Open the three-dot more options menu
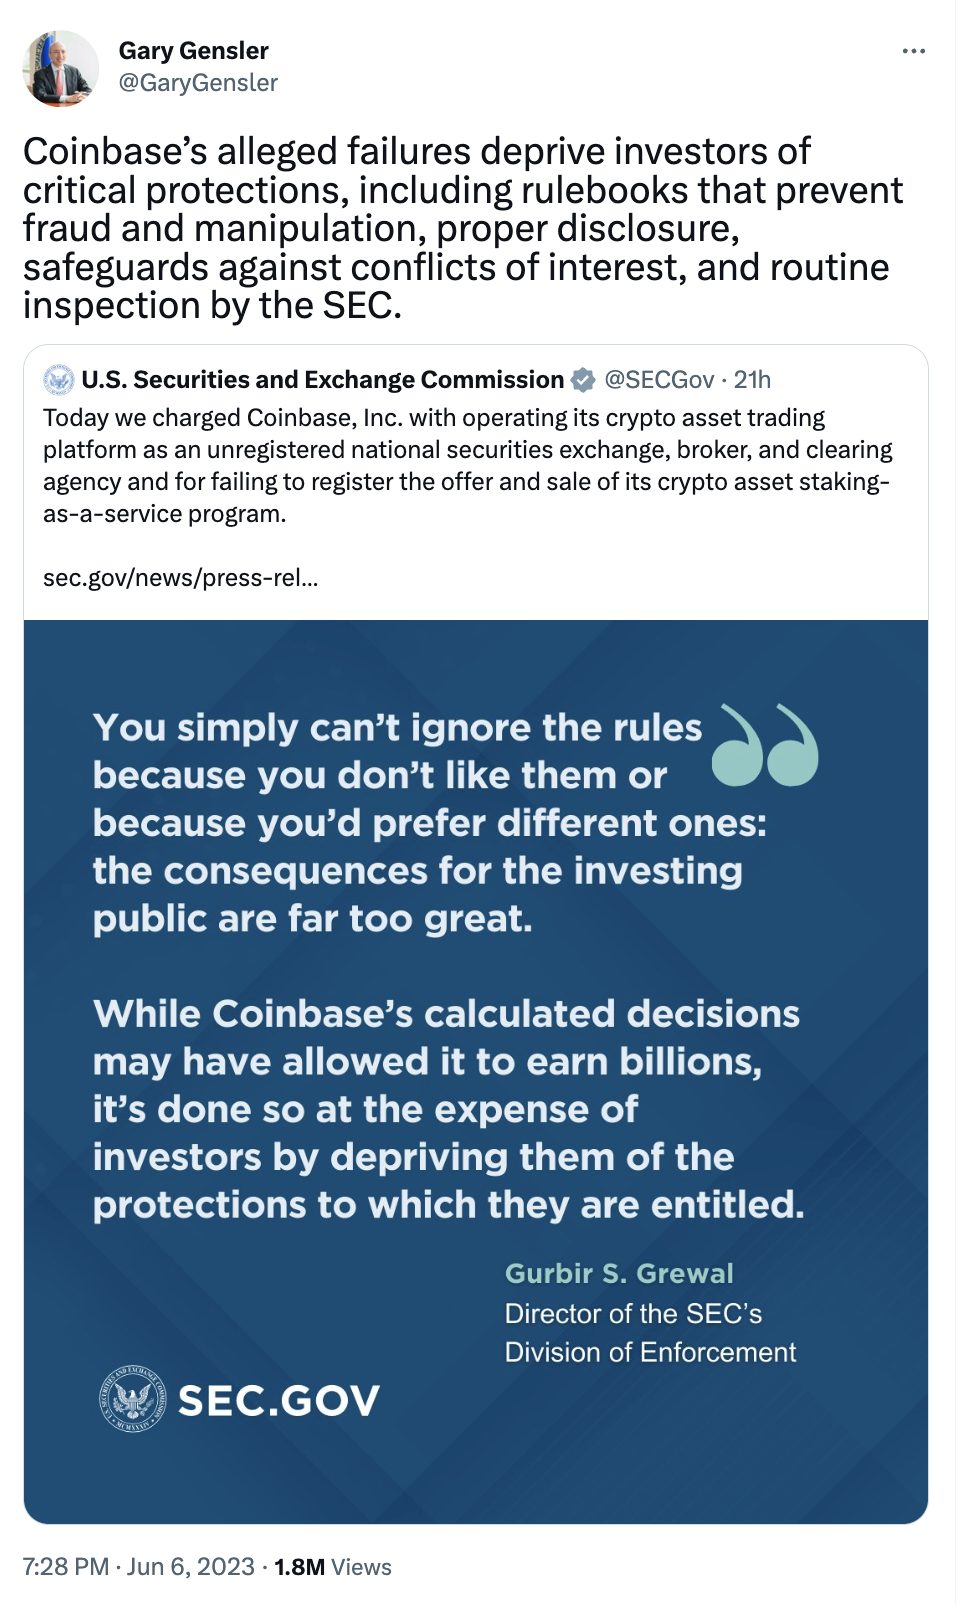The width and height of the screenshot is (962, 1604). point(913,51)
